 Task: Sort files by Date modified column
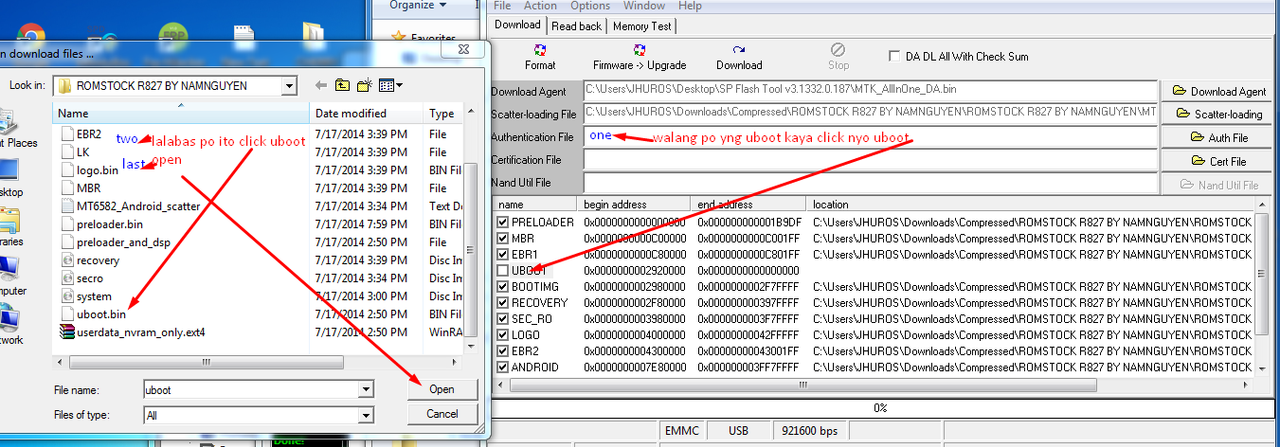pos(367,113)
